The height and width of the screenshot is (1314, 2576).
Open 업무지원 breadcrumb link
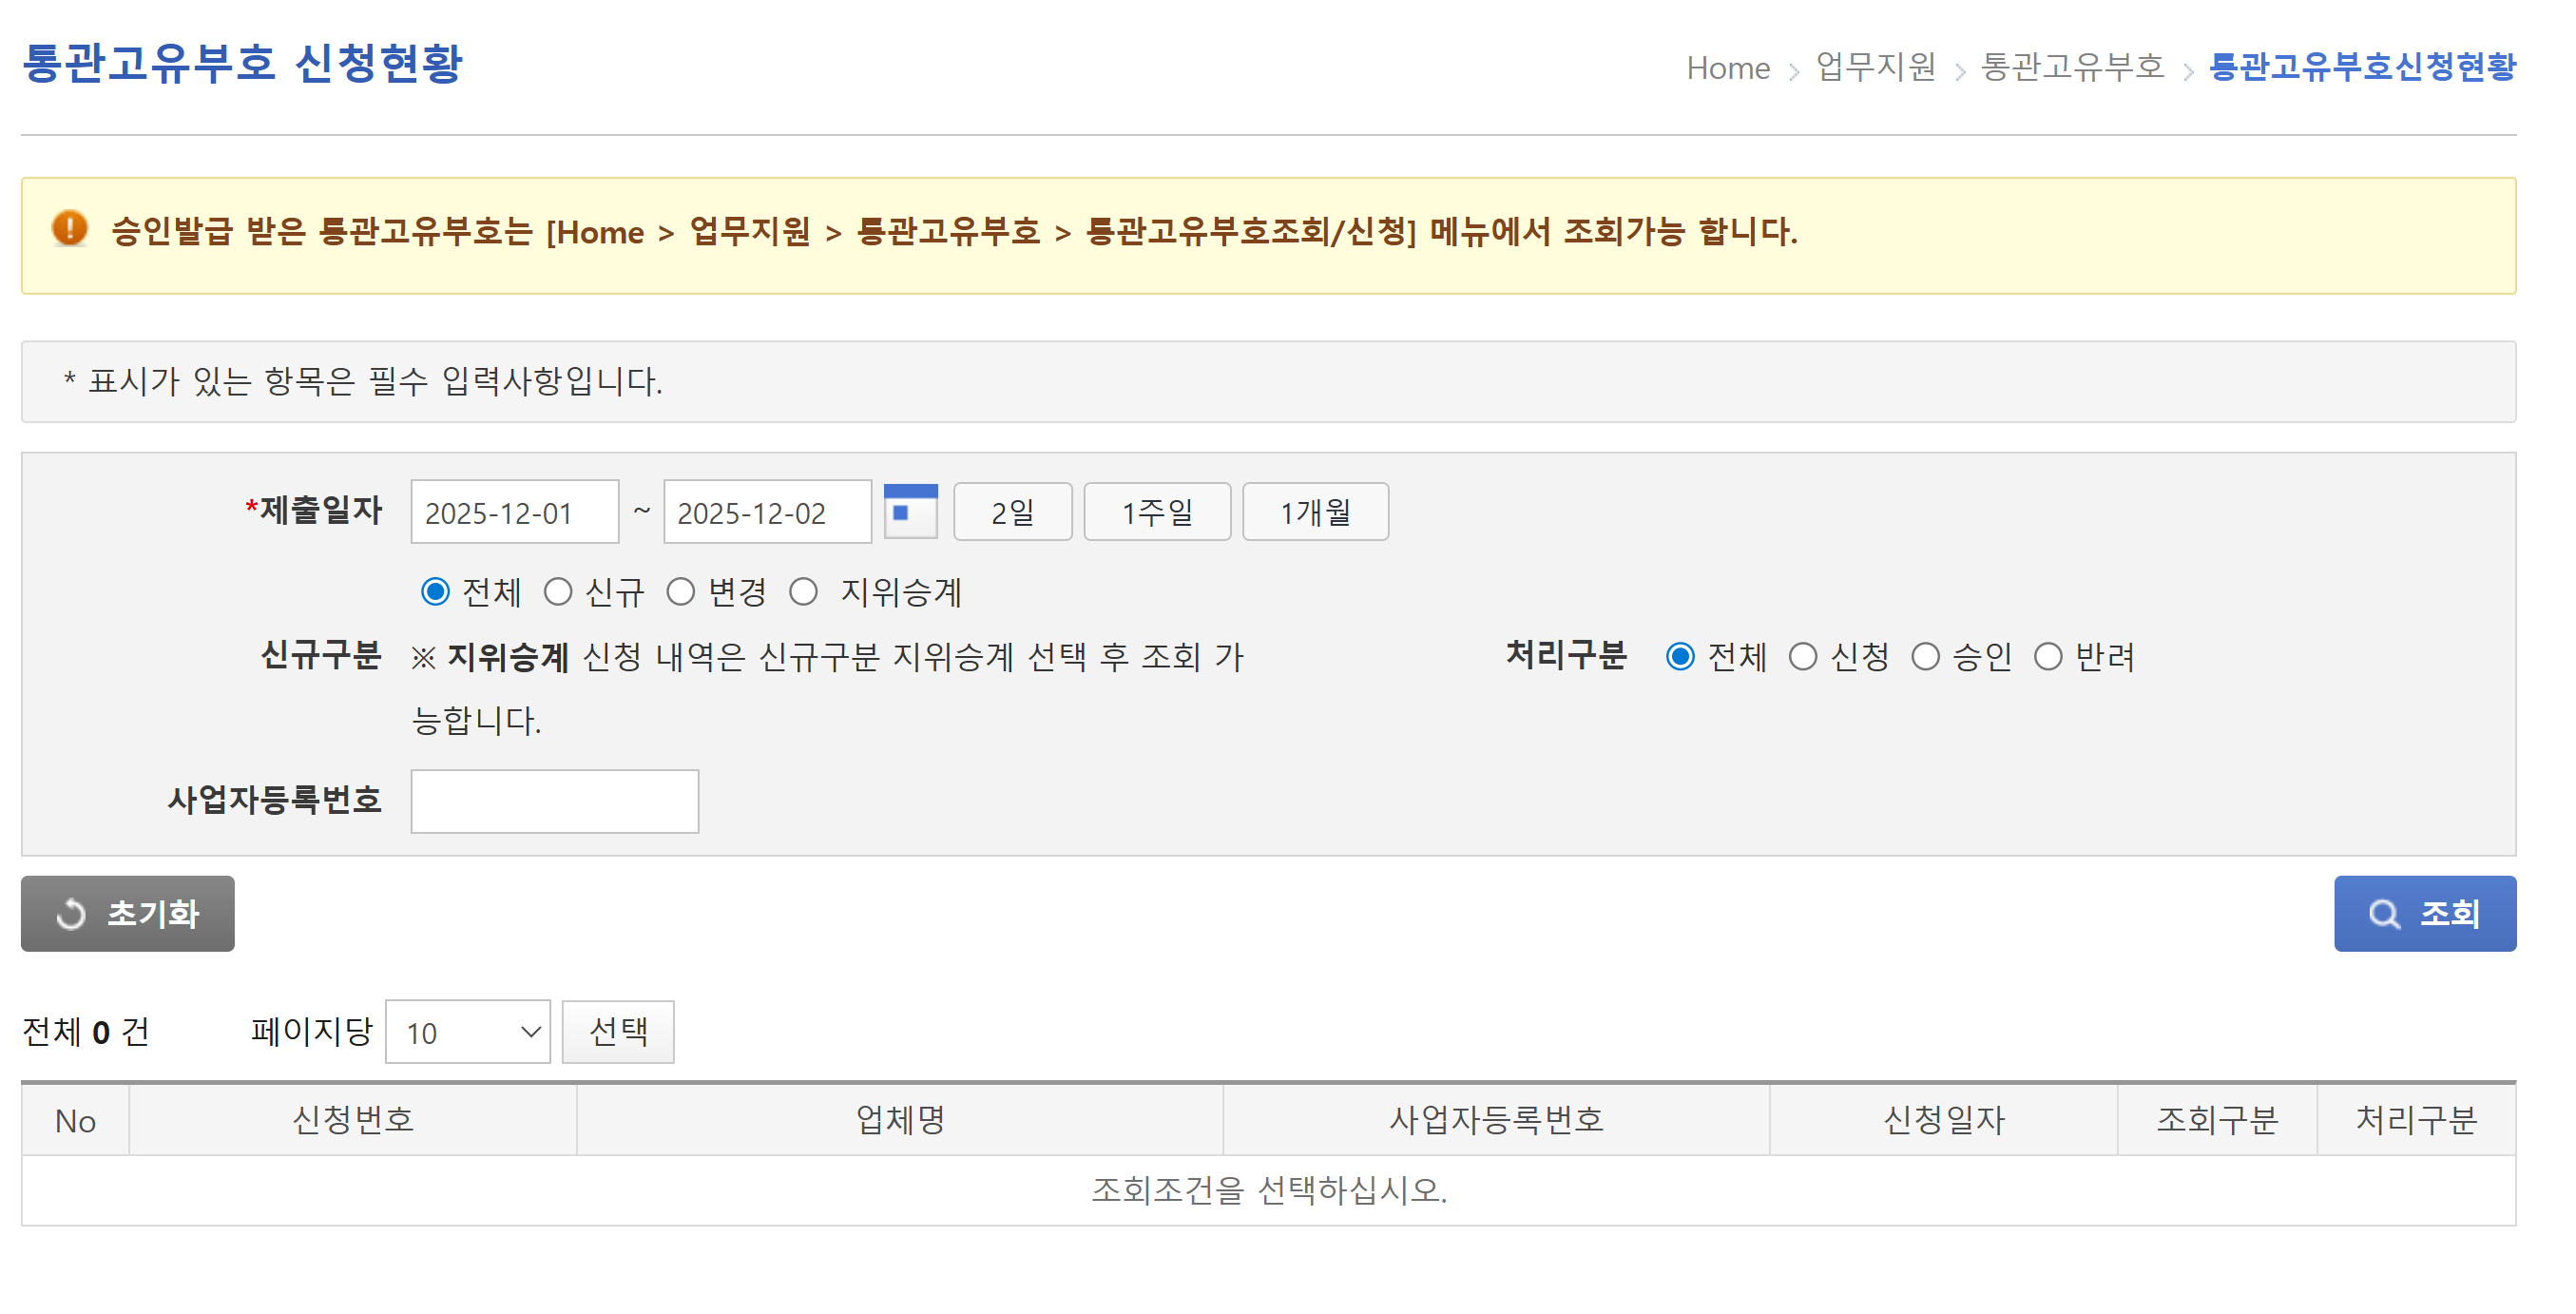click(1875, 67)
